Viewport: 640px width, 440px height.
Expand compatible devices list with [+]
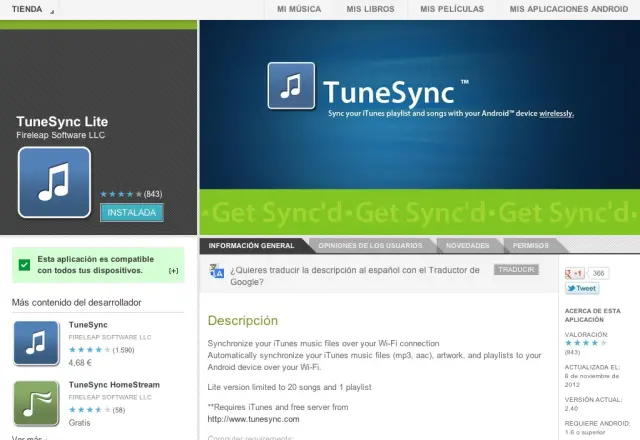click(173, 270)
